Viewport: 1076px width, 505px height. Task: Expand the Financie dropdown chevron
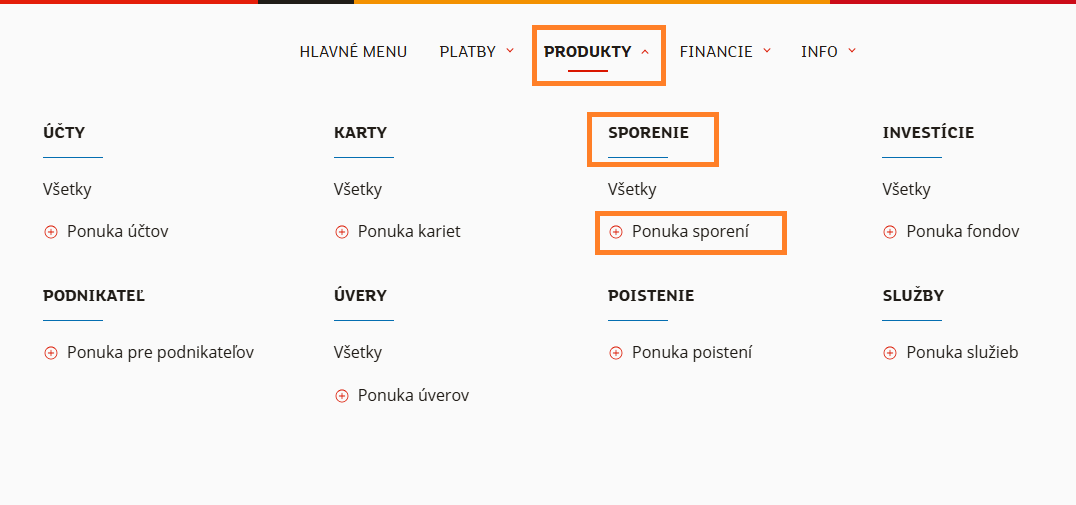[767, 51]
